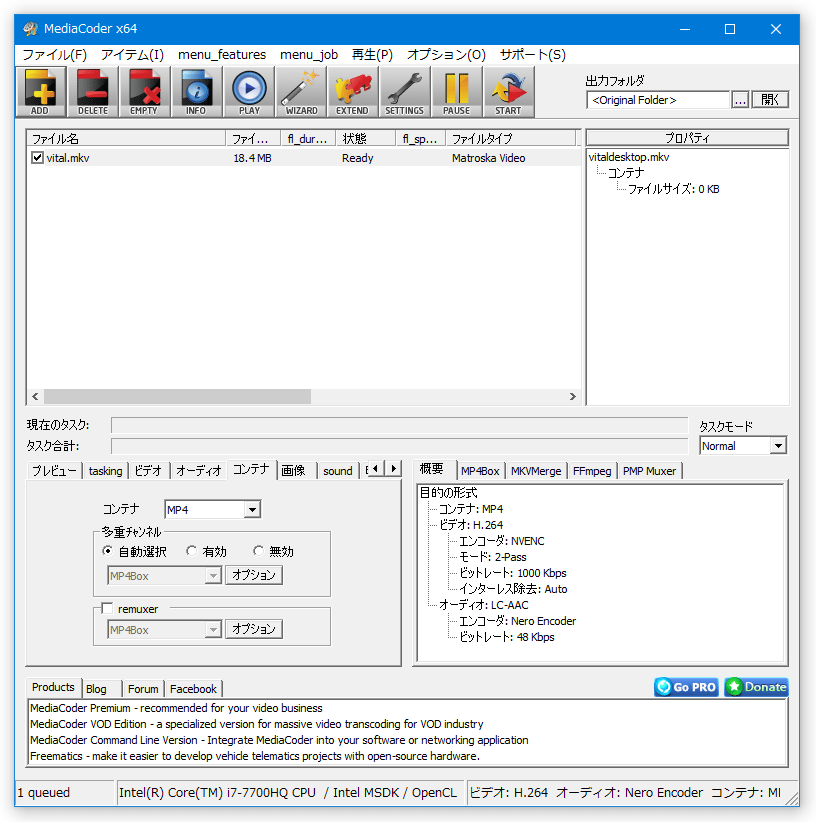Click the file list horizontal scrollbar thumb
816x822 pixels.
[x=177, y=396]
